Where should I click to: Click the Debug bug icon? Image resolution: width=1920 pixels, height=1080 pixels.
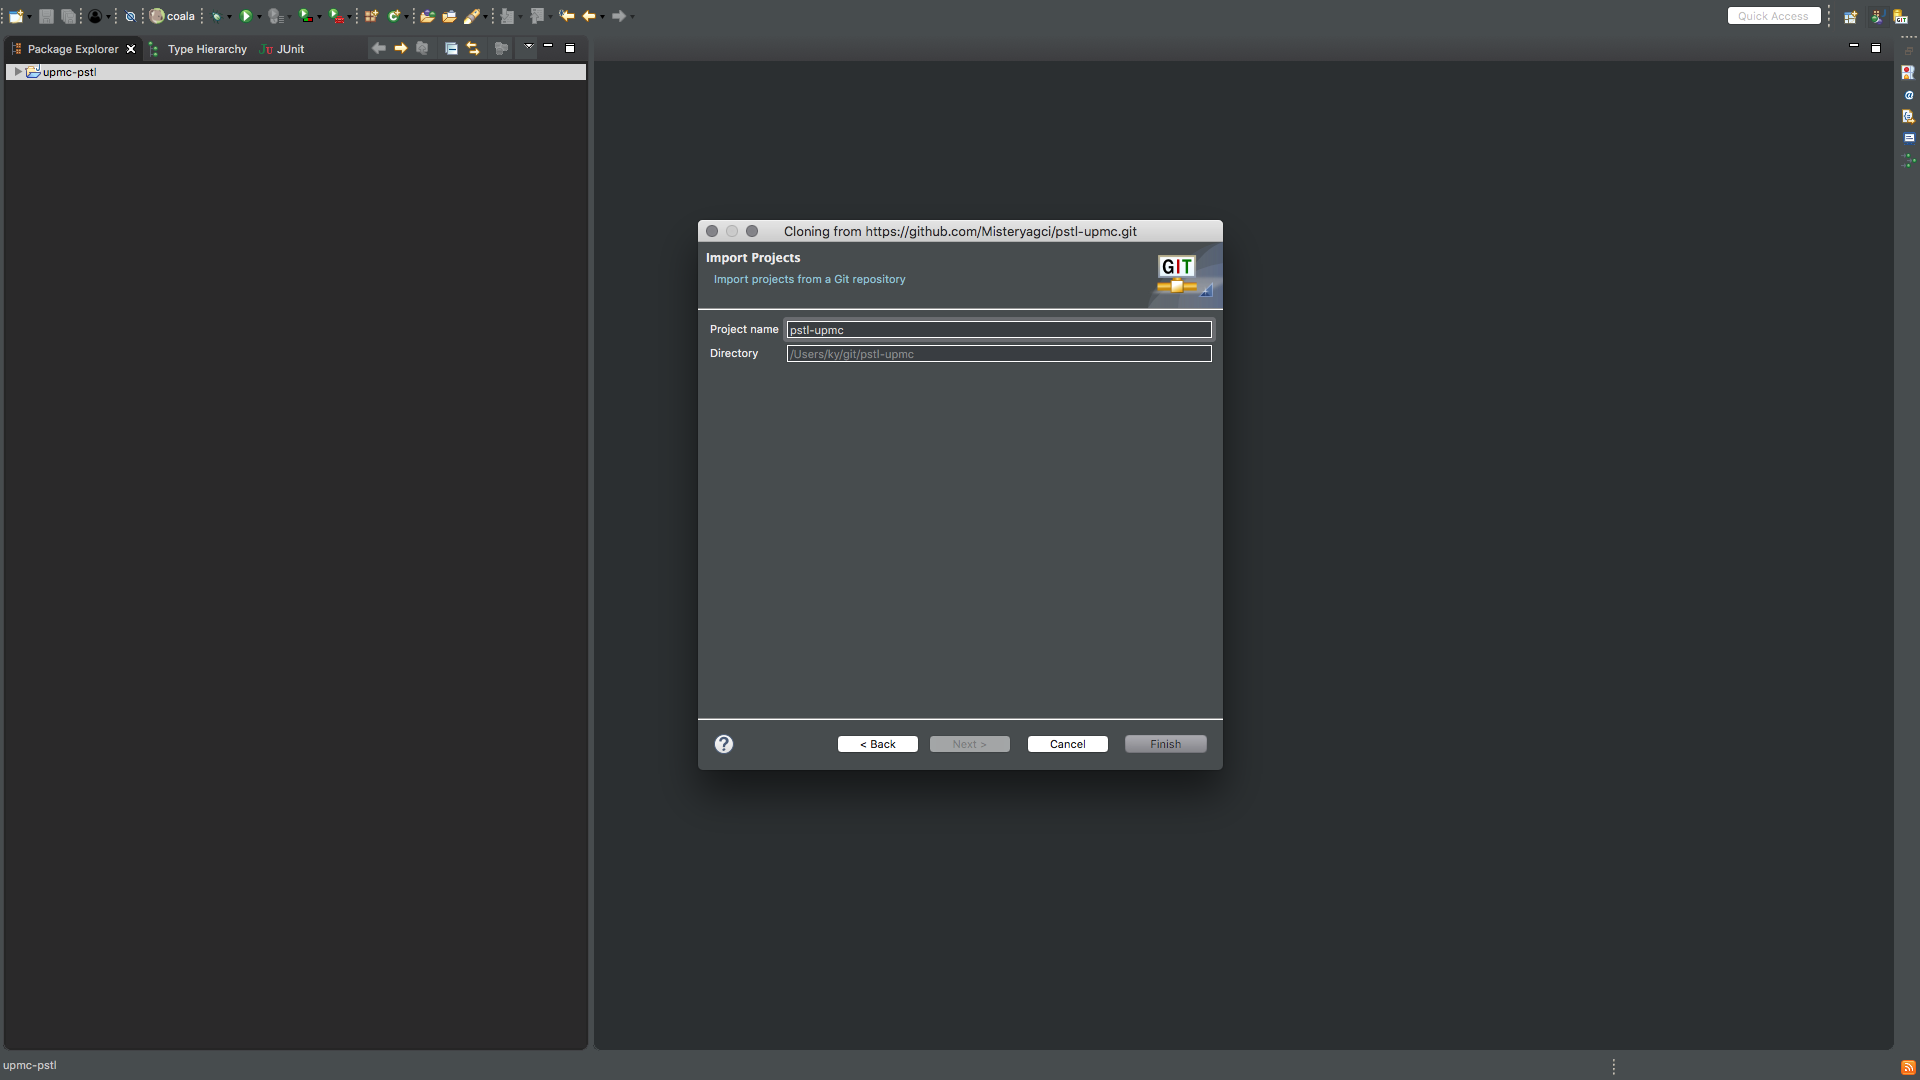coord(216,16)
